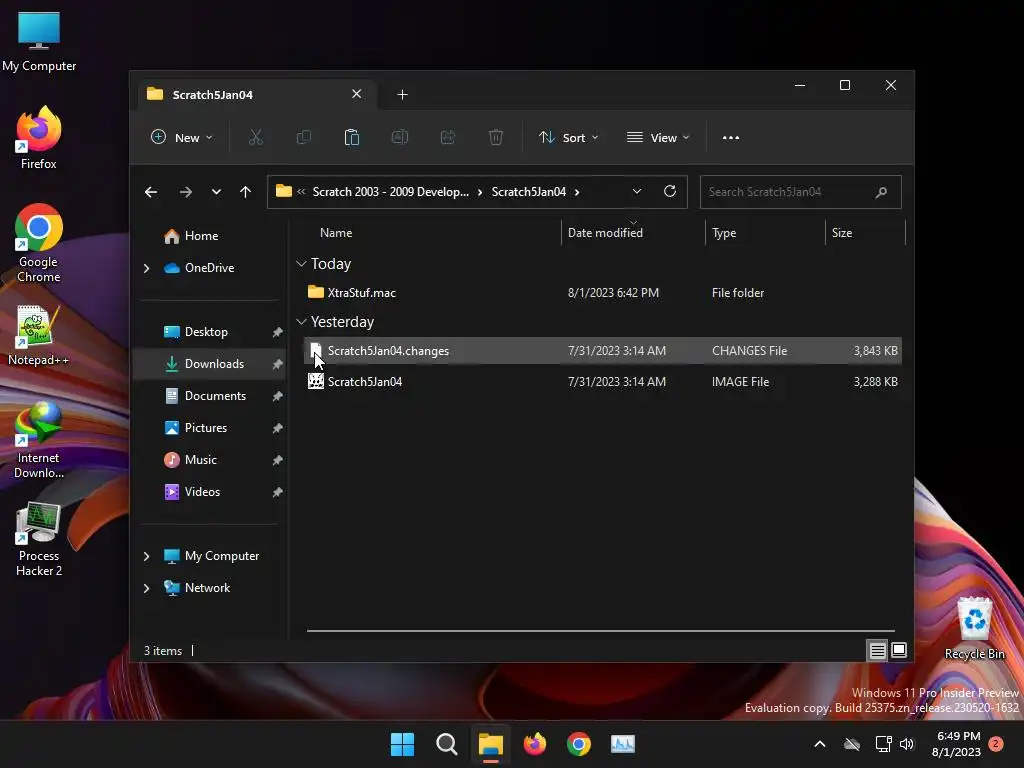Click the Rename icon in toolbar

click(400, 137)
